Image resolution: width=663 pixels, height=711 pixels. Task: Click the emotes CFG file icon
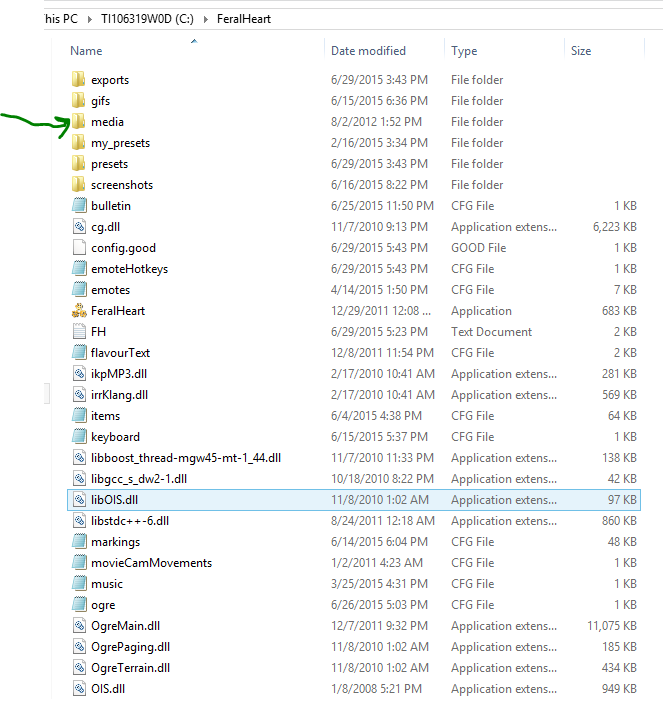pyautogui.click(x=79, y=289)
